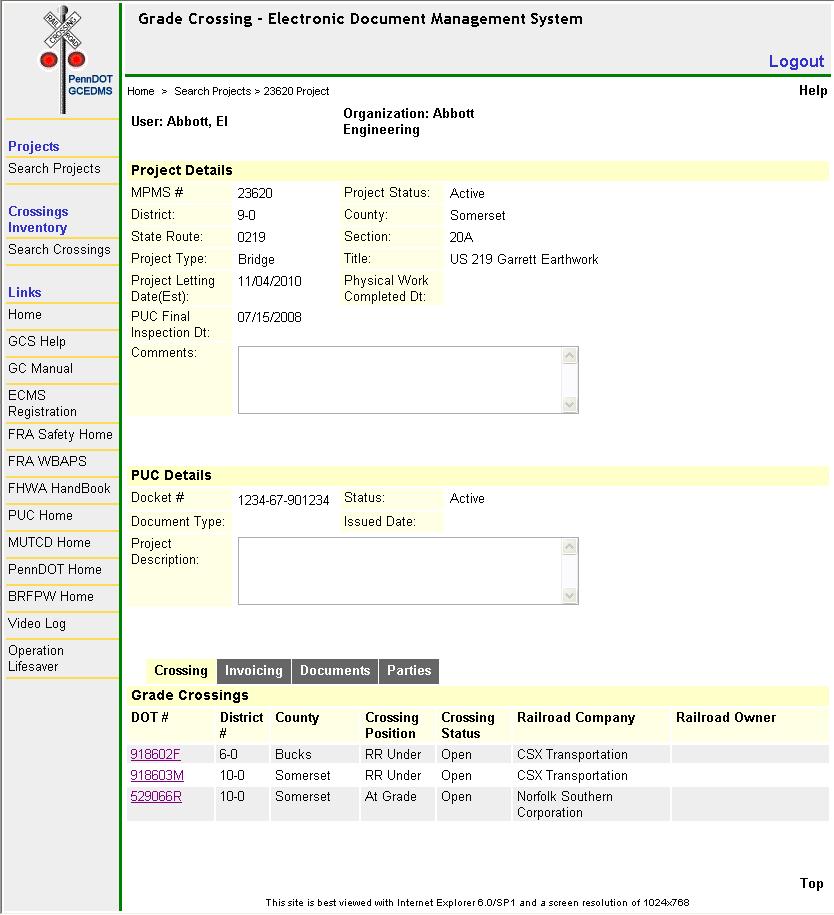Open crossing record 918603M
The image size is (834, 915).
tap(156, 776)
